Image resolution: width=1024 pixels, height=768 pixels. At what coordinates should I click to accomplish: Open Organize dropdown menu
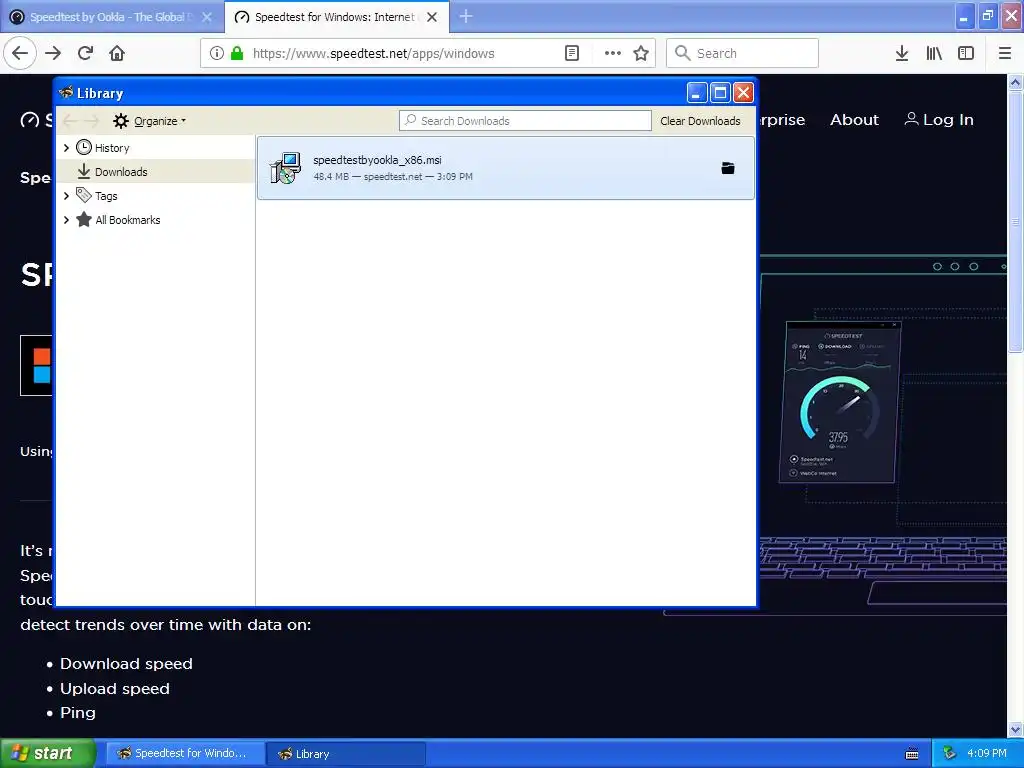pyautogui.click(x=150, y=121)
